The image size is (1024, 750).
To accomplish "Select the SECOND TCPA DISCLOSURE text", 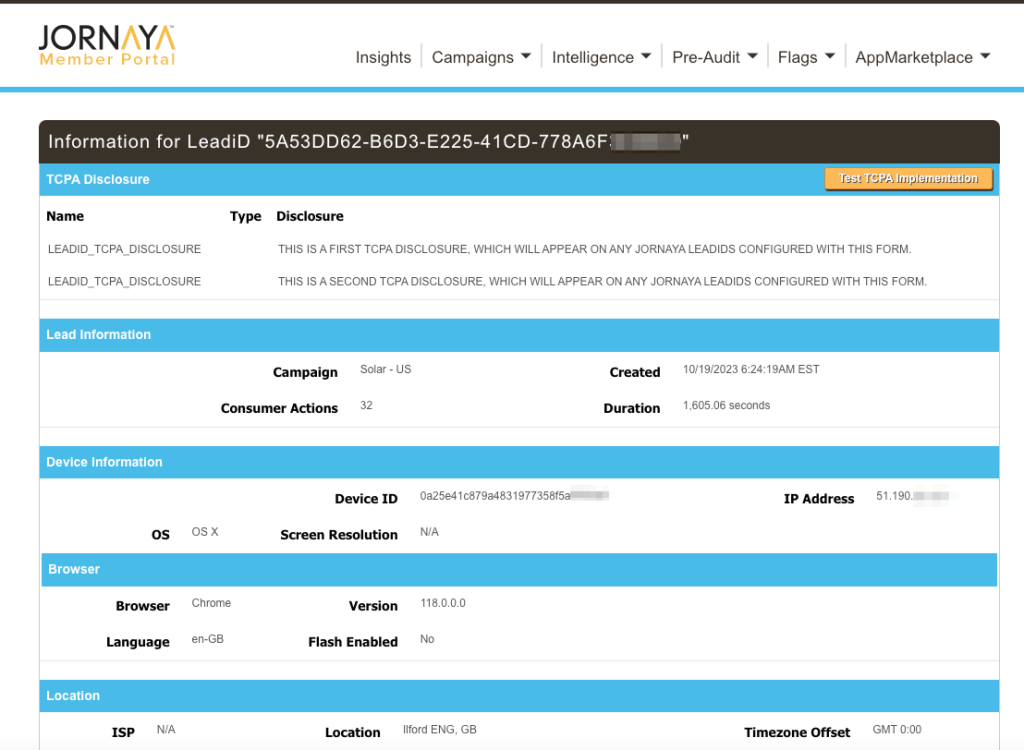I will pyautogui.click(x=602, y=282).
